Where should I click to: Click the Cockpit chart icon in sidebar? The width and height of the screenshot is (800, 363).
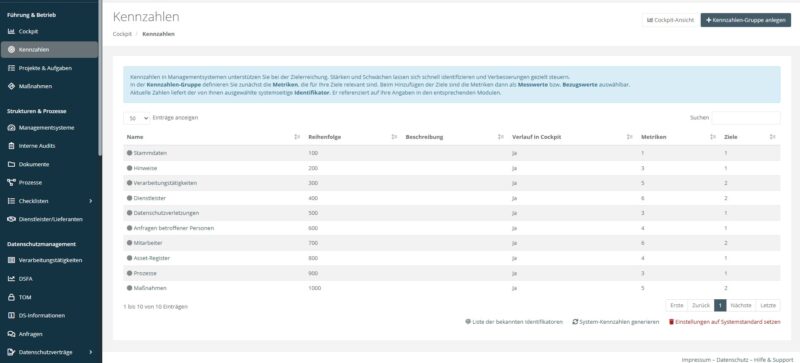coord(11,32)
